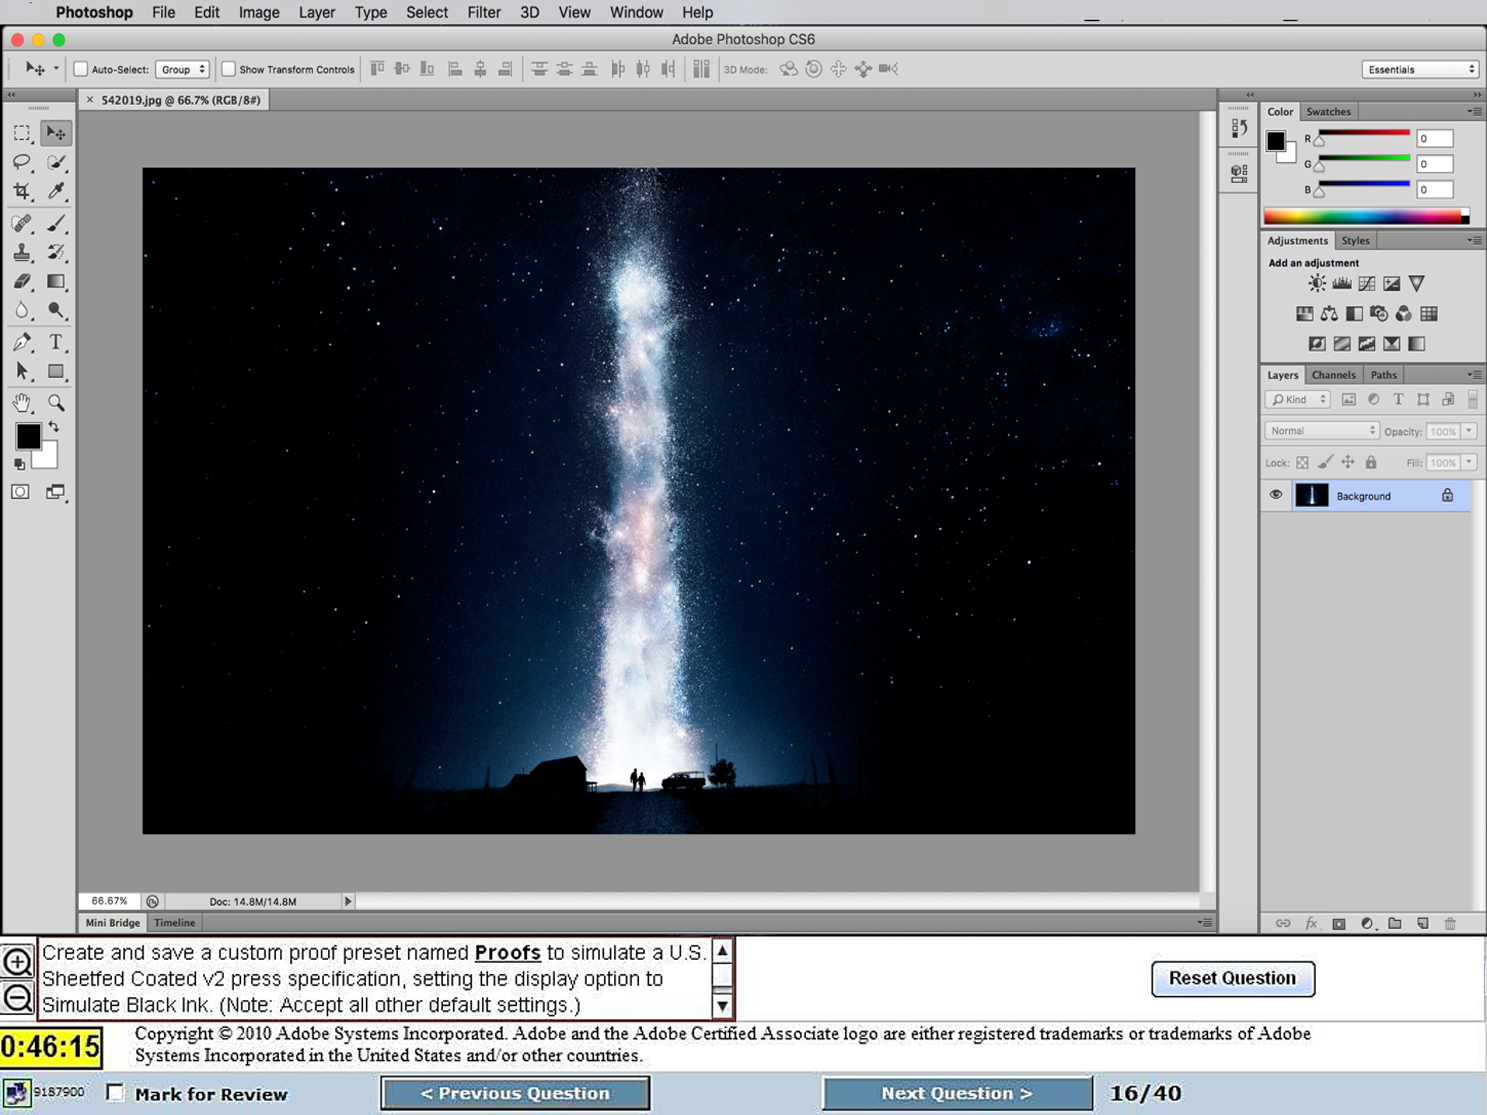1487x1115 pixels.
Task: Tick the Mark for Review checkbox
Action: (x=116, y=1093)
